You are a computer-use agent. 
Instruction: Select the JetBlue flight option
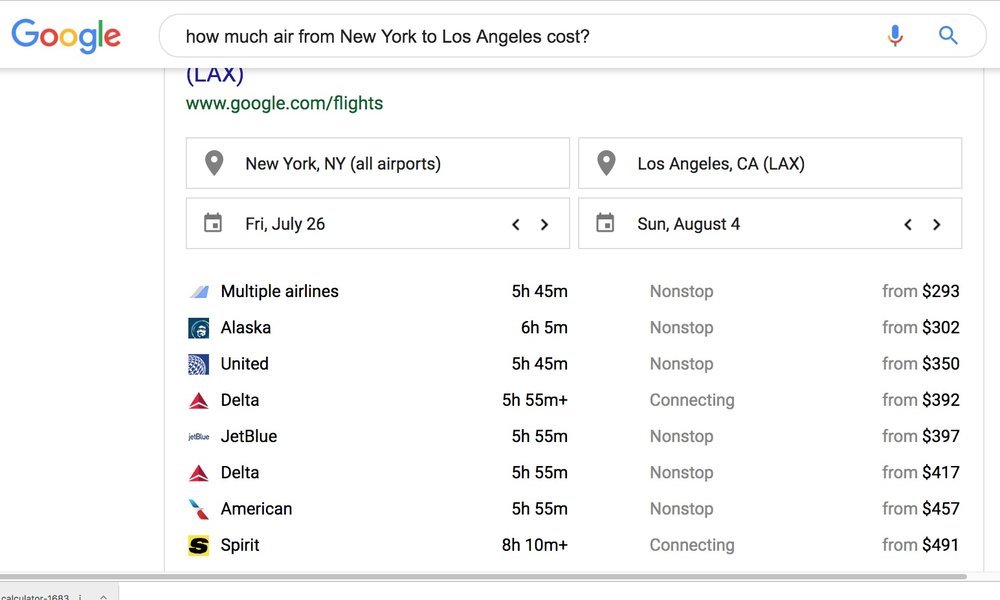click(x=574, y=437)
